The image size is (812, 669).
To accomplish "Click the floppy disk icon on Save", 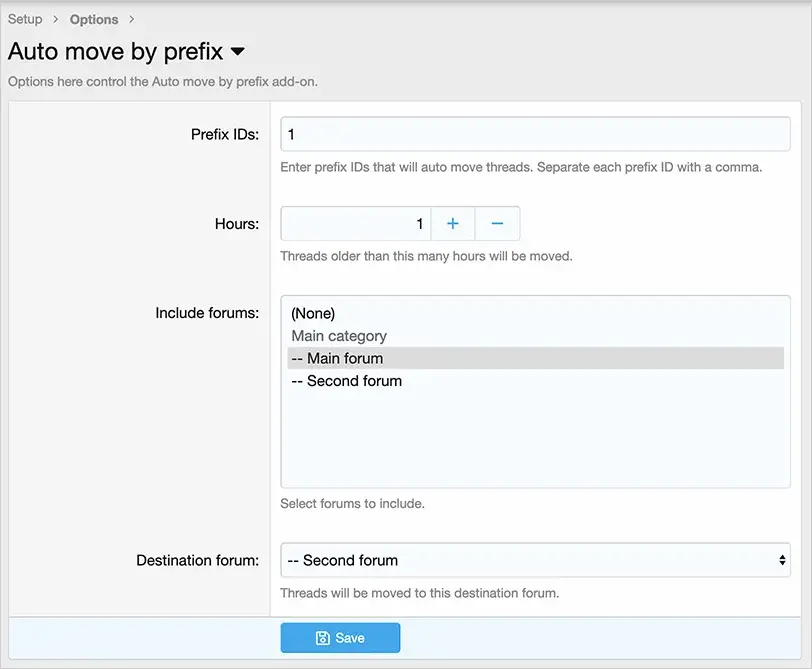I will (x=323, y=638).
